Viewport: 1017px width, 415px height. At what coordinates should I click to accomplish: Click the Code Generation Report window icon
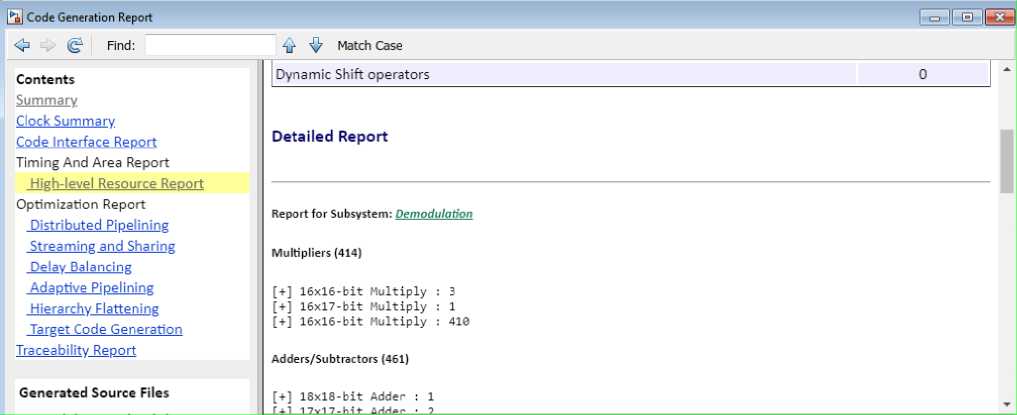pos(14,17)
